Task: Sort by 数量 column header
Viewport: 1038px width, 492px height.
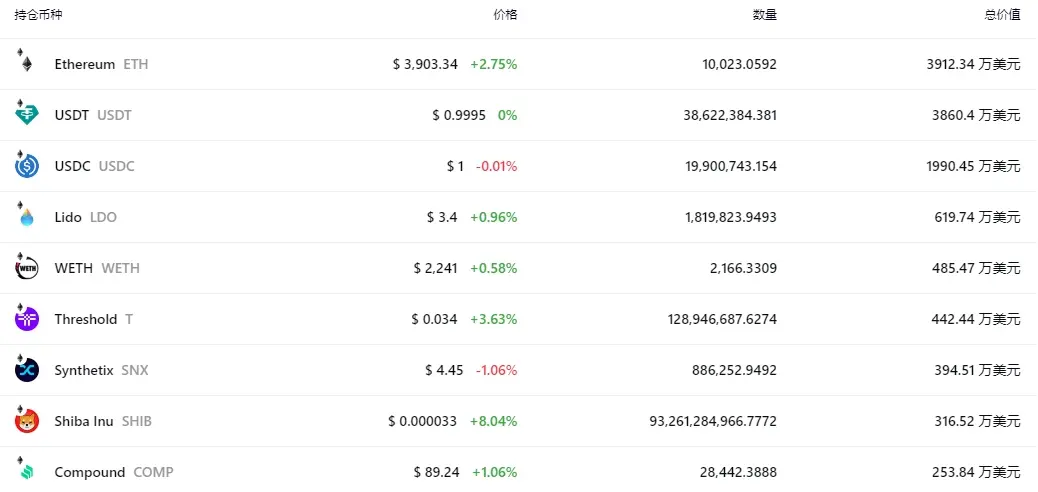Action: point(764,15)
